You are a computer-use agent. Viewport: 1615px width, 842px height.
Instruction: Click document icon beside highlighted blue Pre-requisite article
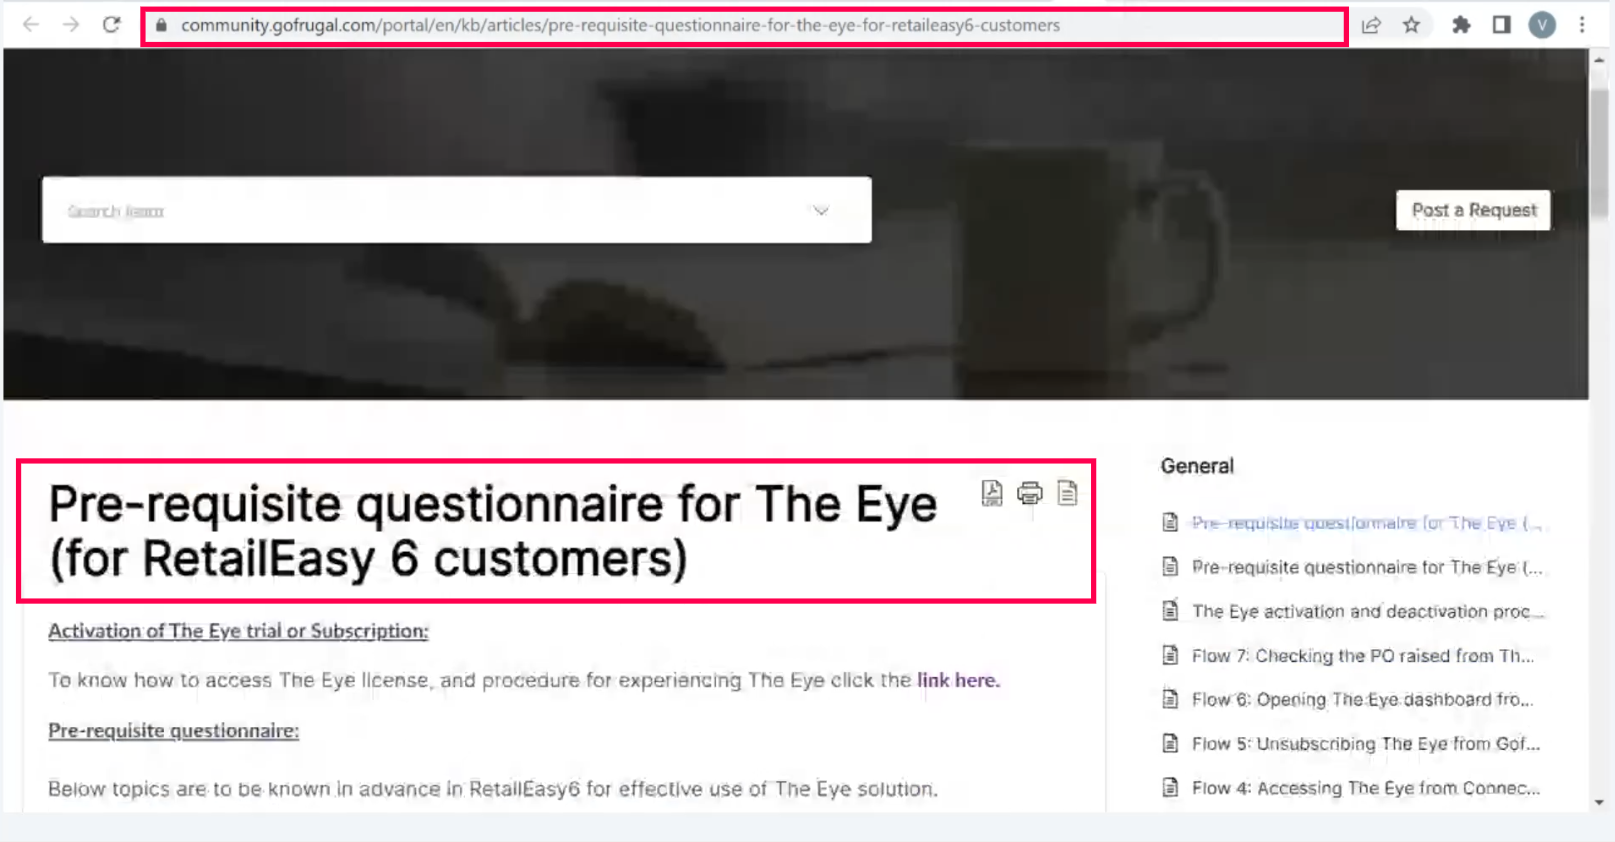pyautogui.click(x=1170, y=522)
